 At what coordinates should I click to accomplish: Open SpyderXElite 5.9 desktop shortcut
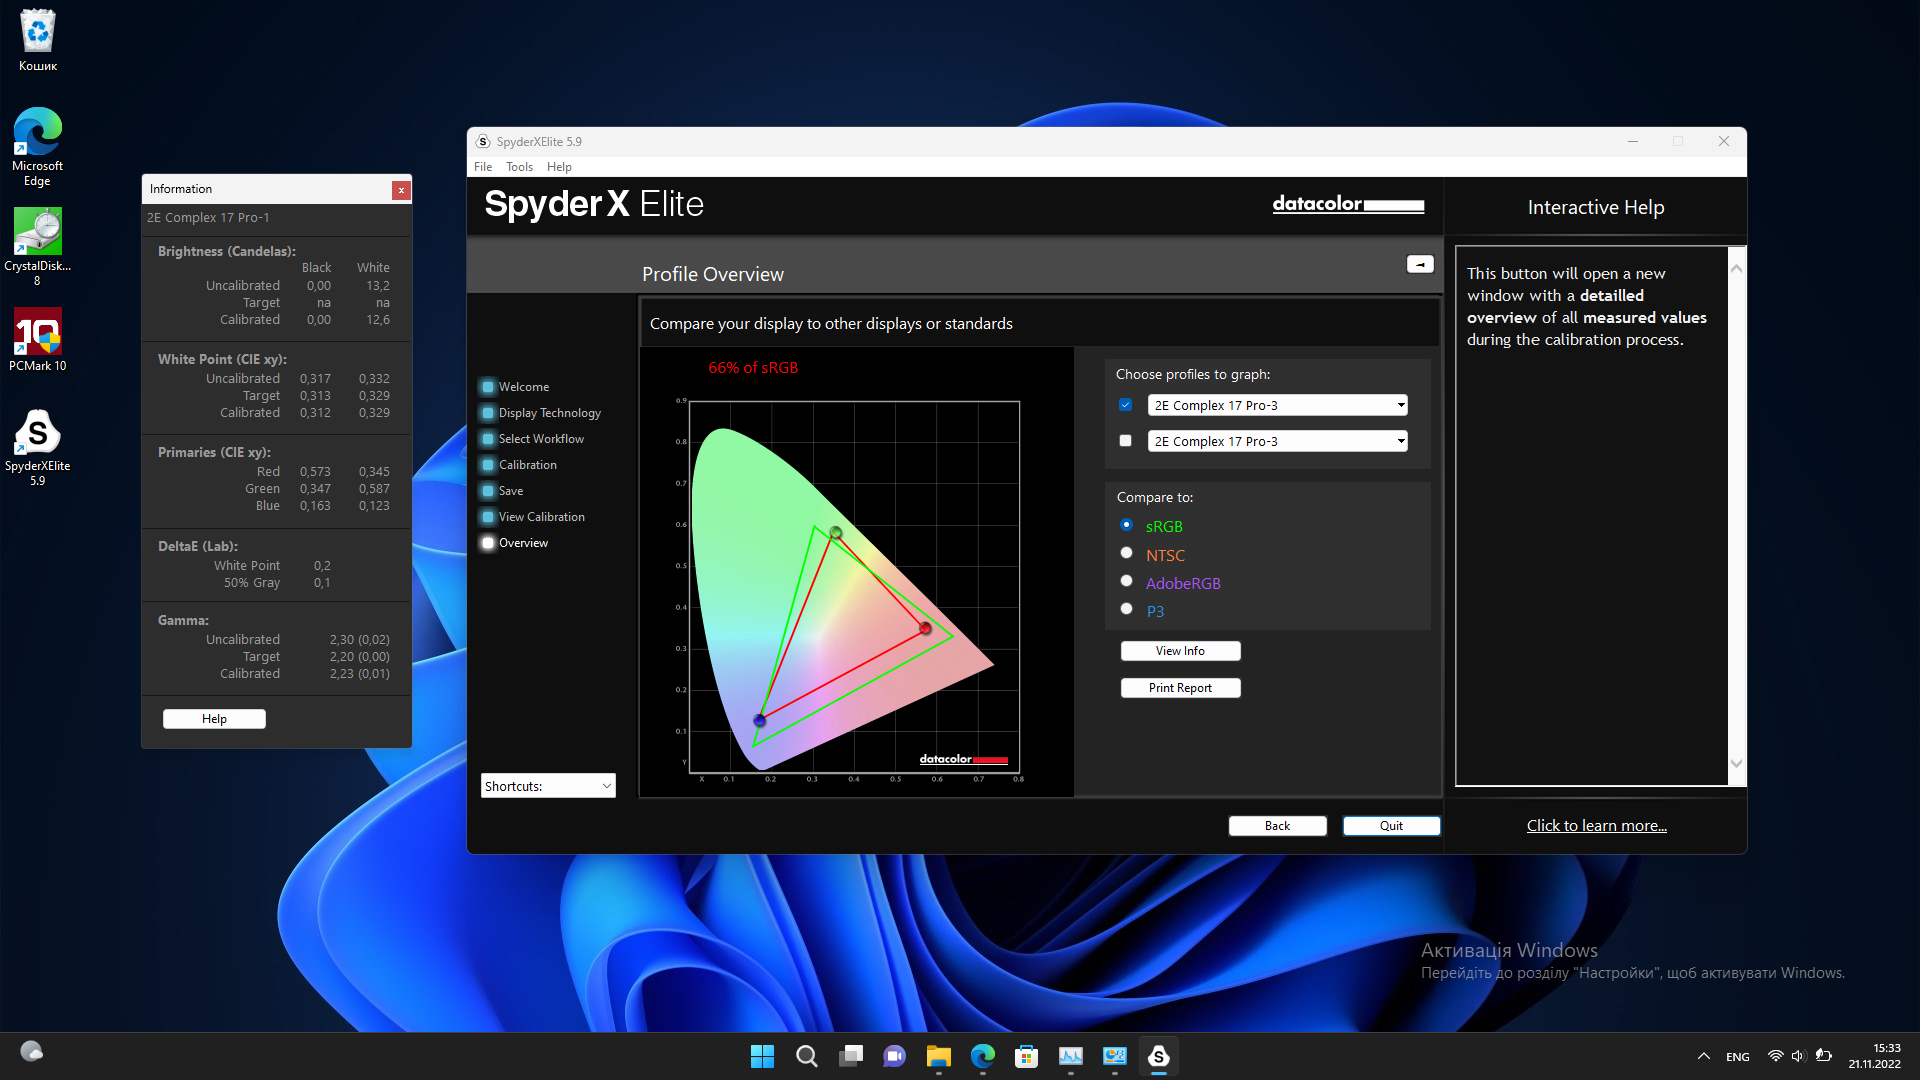pyautogui.click(x=38, y=447)
